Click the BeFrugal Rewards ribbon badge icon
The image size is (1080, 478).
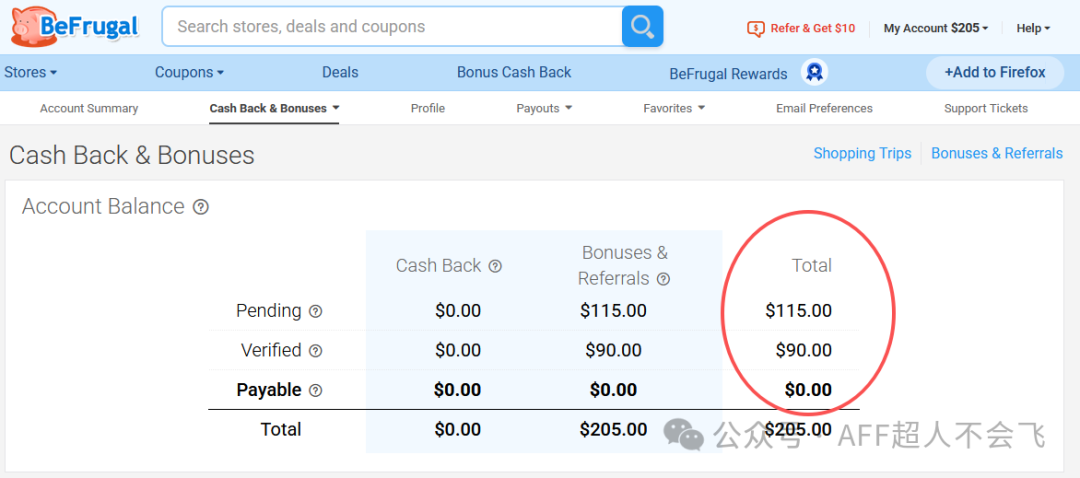pos(814,72)
